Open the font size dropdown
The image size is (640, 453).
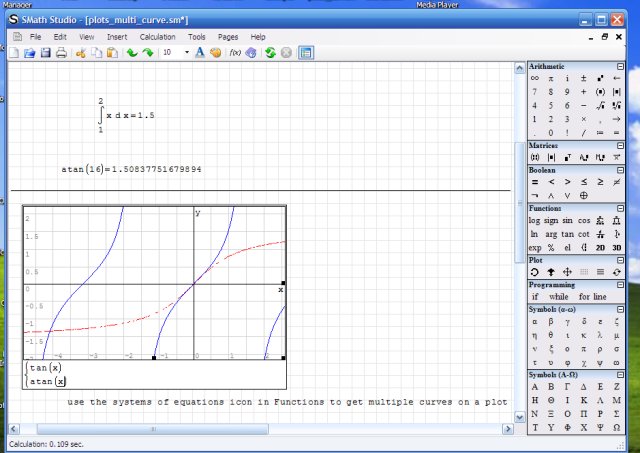point(187,52)
